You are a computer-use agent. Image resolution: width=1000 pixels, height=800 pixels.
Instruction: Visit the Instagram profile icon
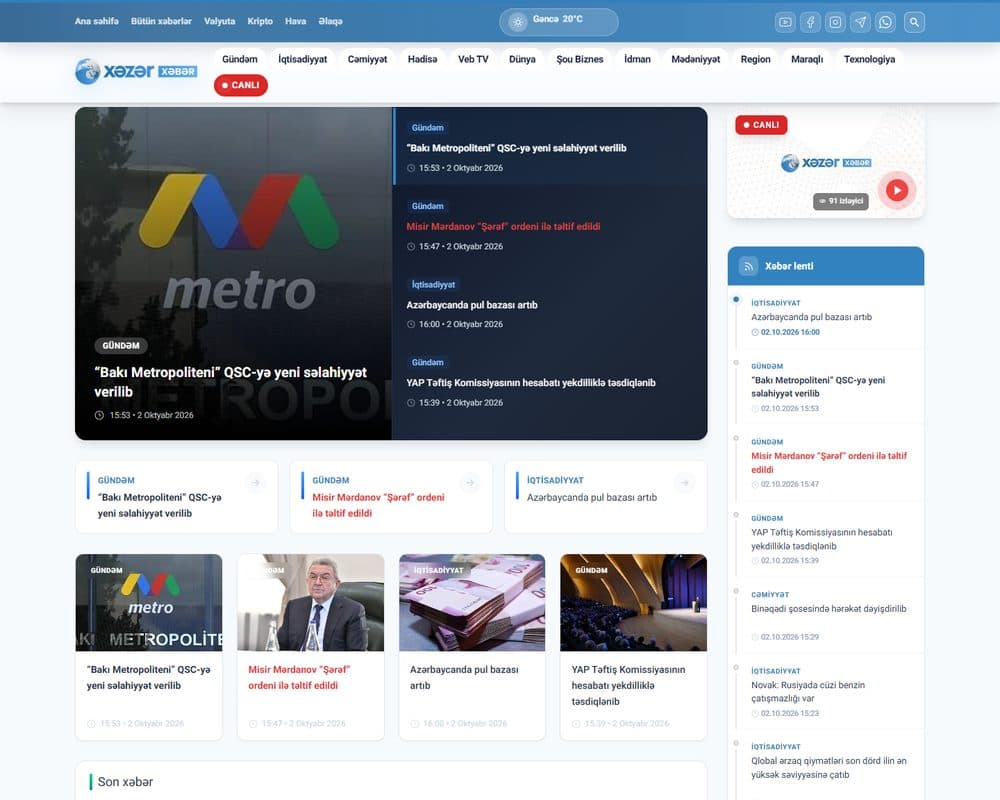click(835, 22)
